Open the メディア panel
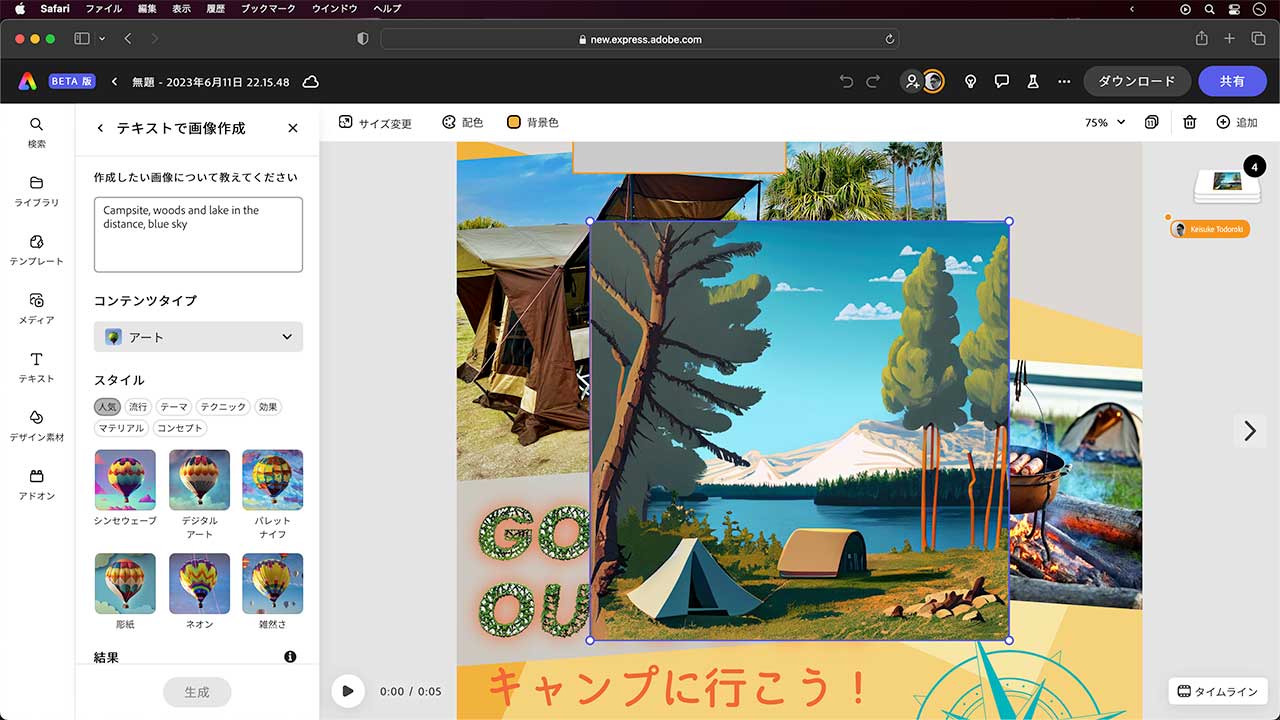This screenshot has height=720, width=1280. 36,308
